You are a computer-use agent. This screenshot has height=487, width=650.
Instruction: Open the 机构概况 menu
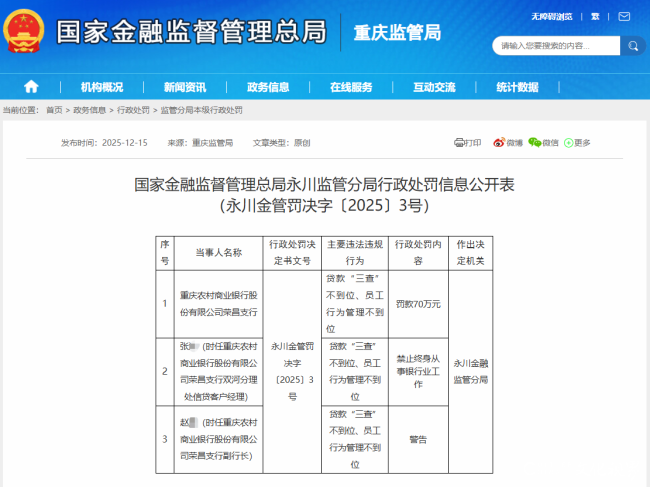point(102,87)
